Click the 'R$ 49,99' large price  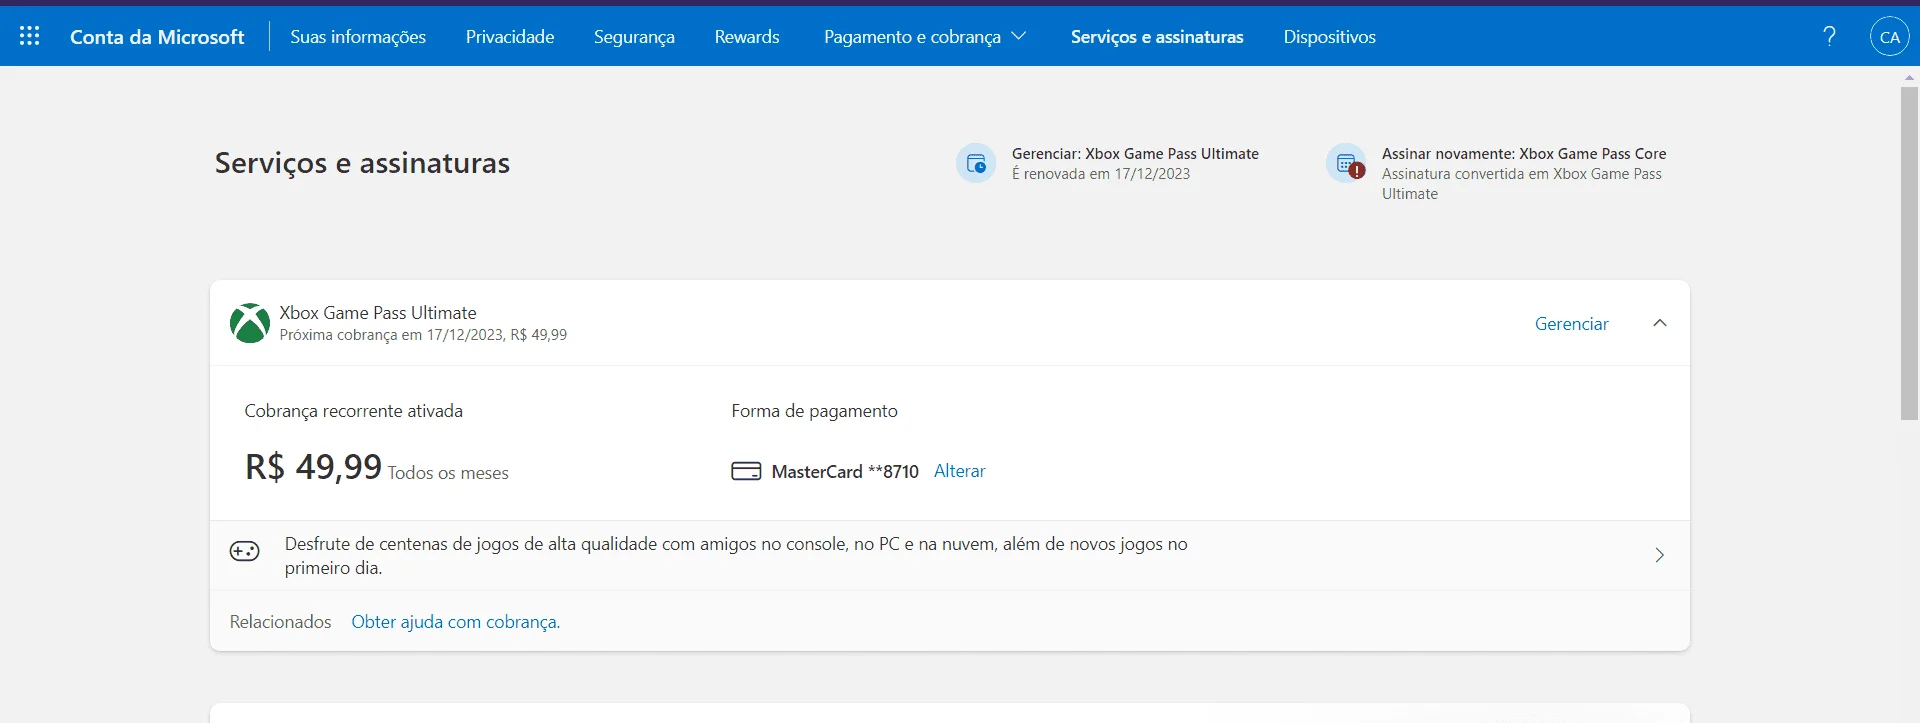coord(313,467)
